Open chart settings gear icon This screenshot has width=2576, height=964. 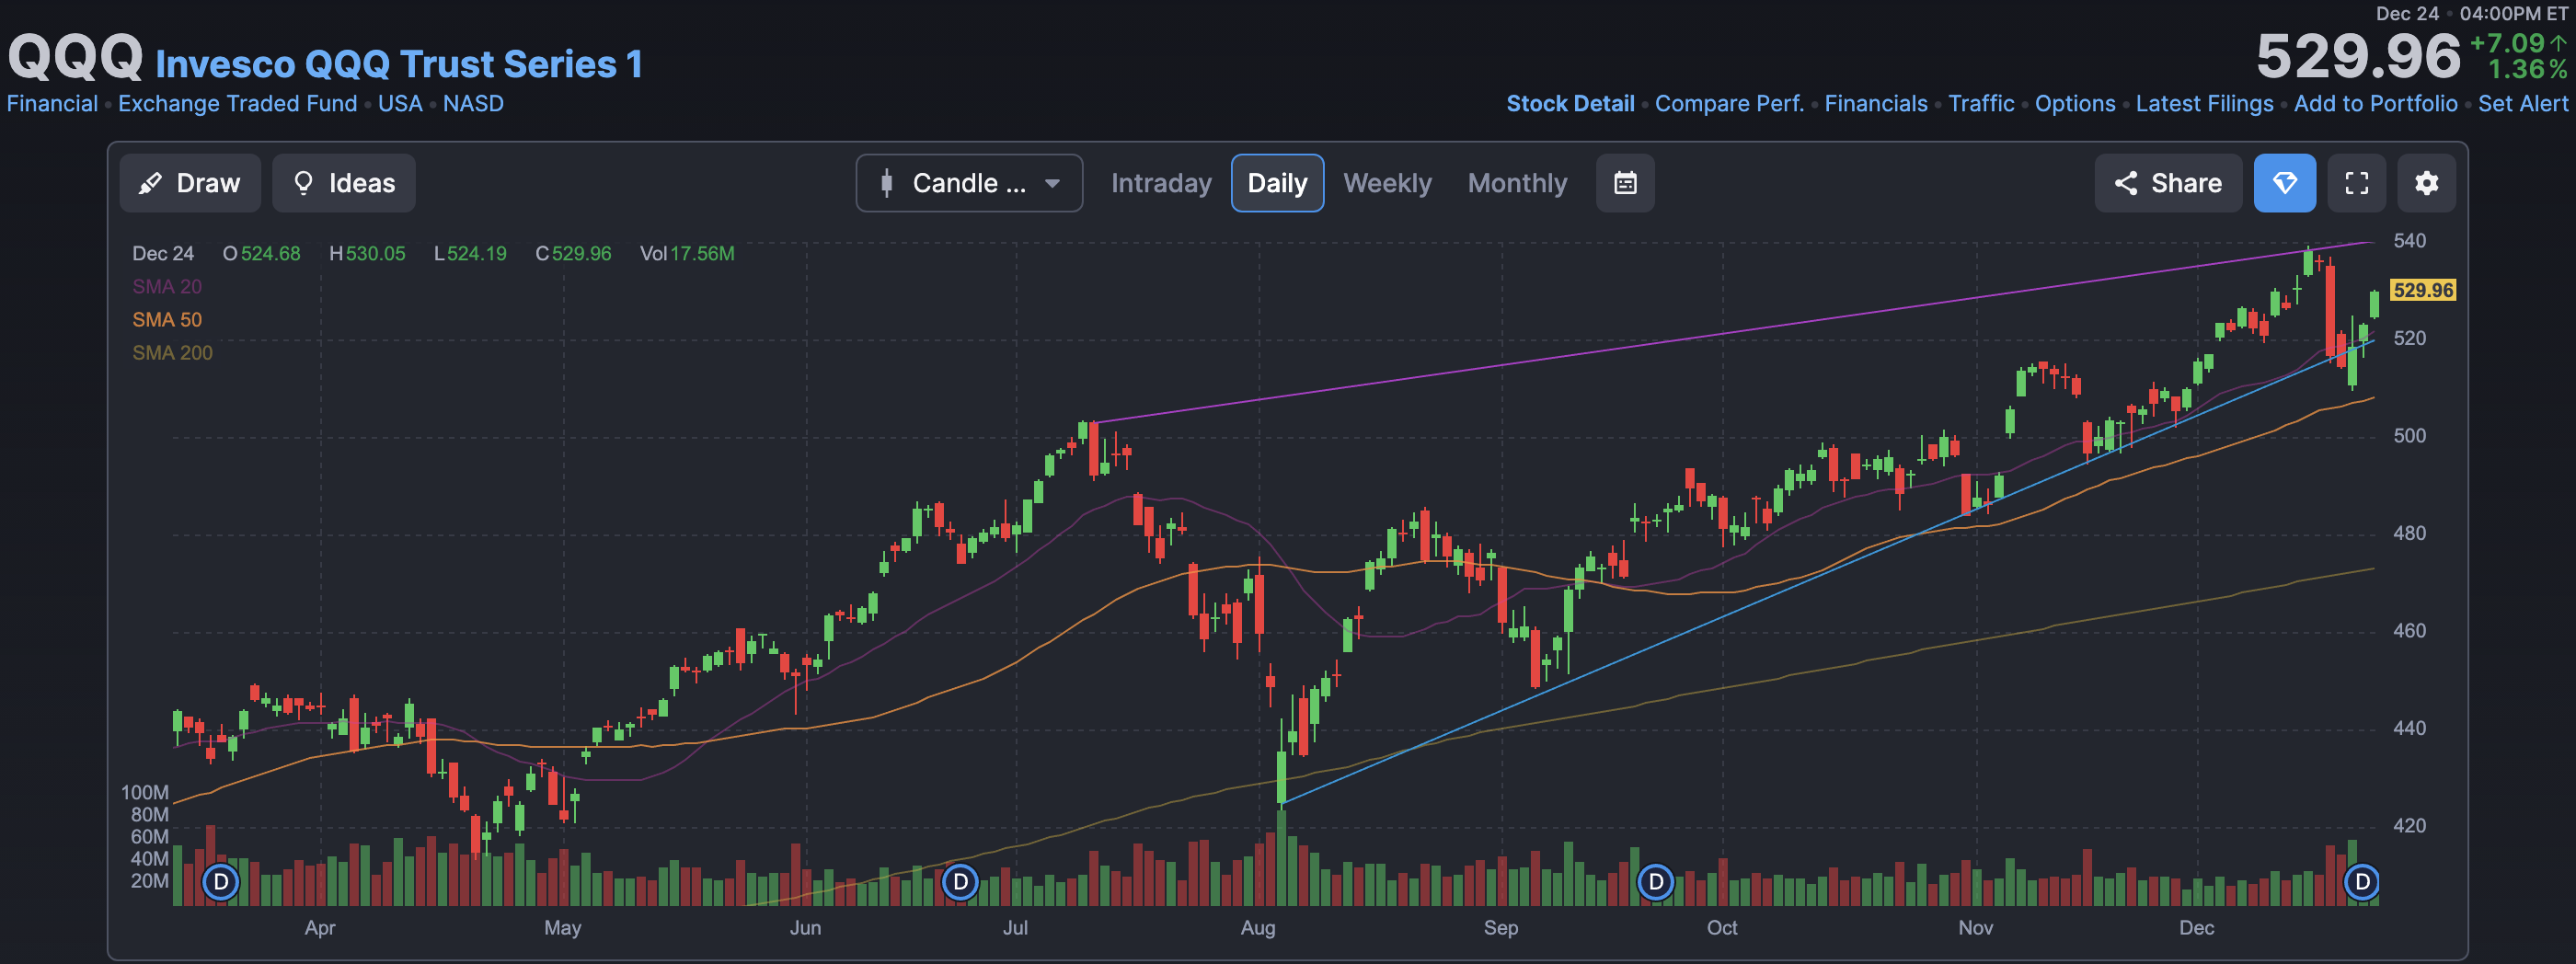(x=2426, y=183)
